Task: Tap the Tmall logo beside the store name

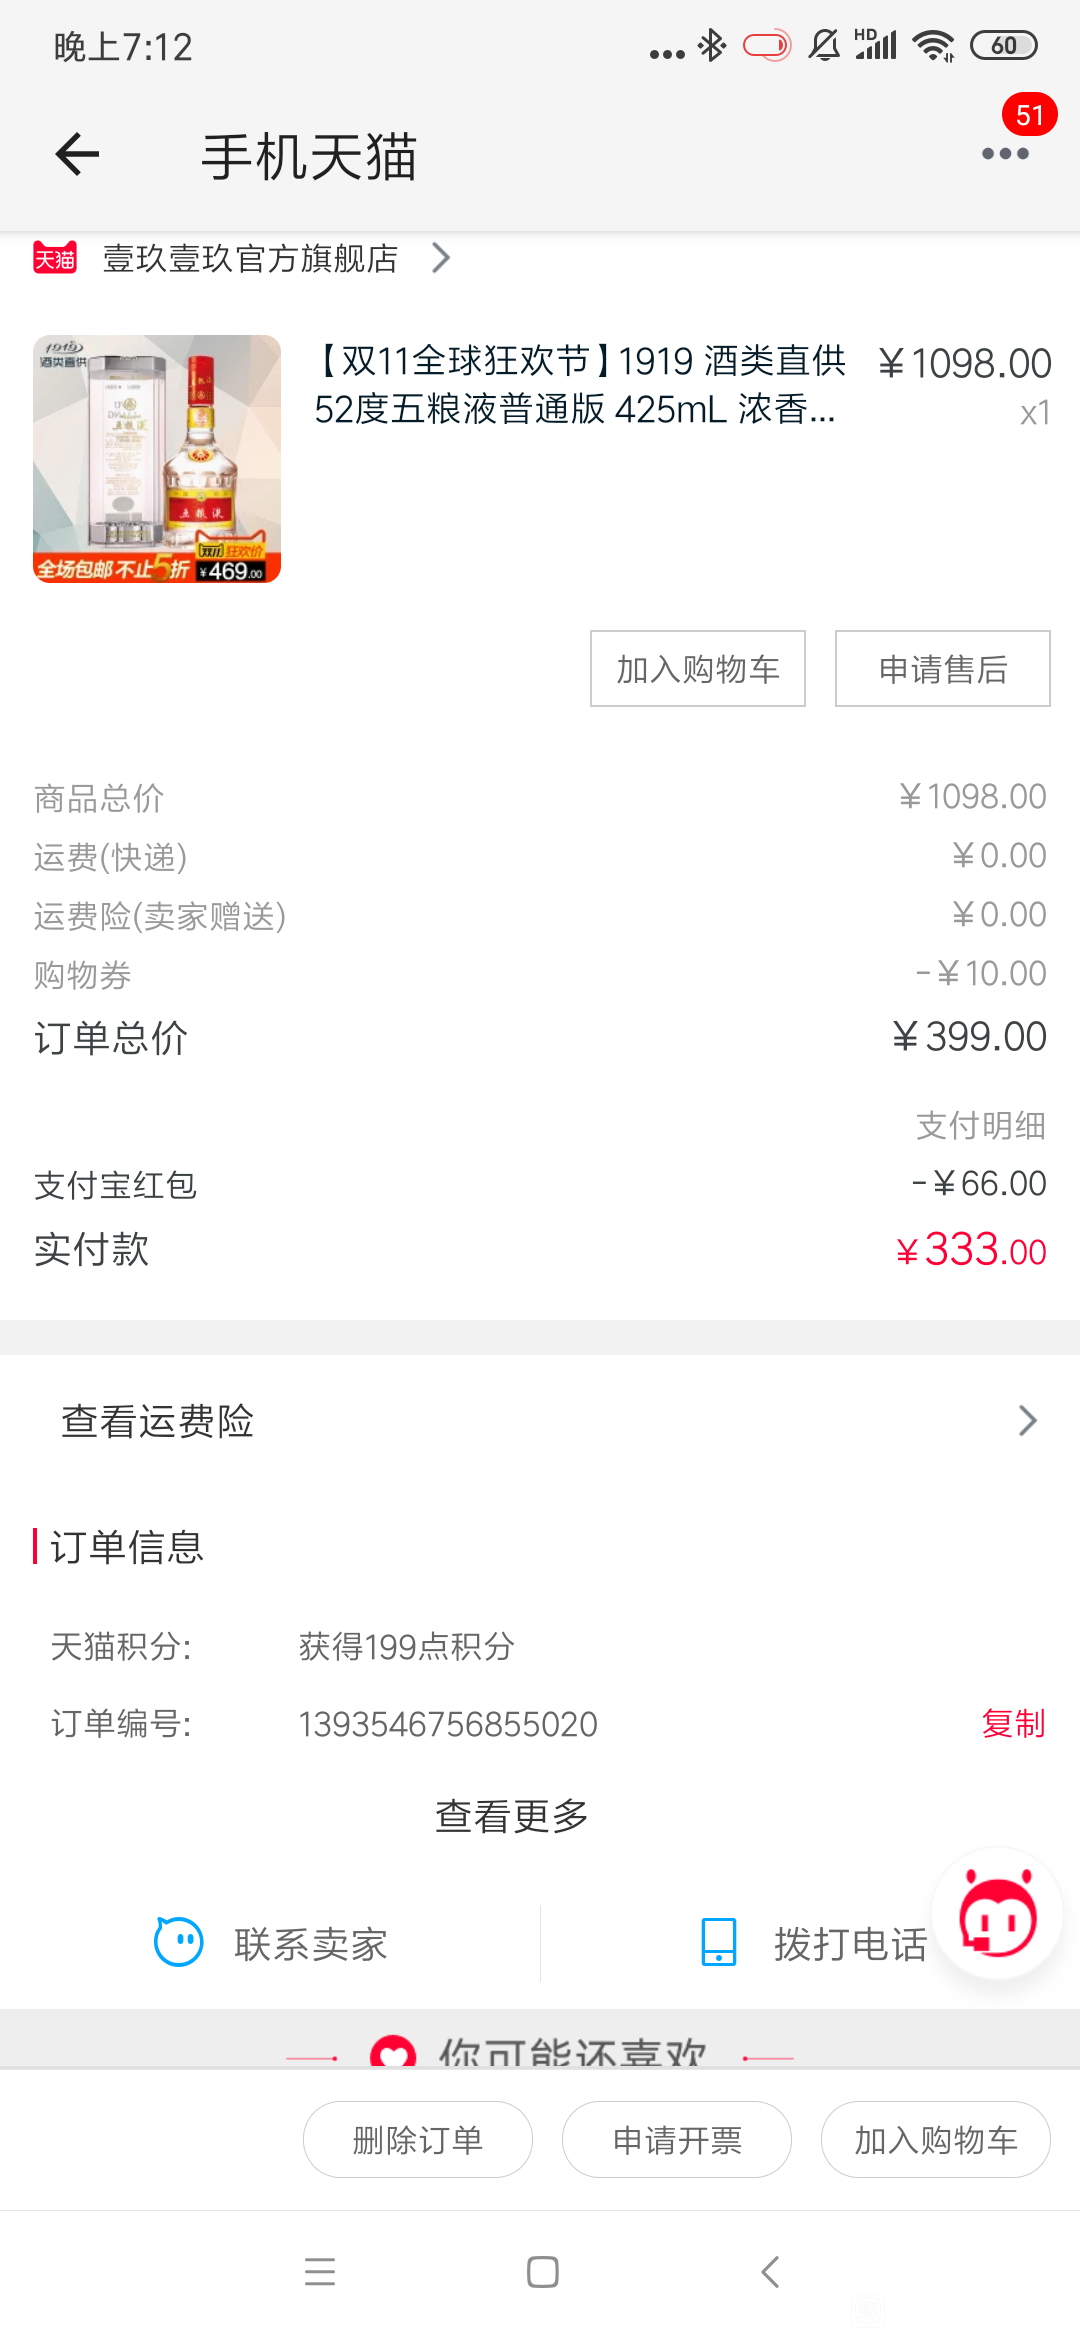Action: pos(55,258)
